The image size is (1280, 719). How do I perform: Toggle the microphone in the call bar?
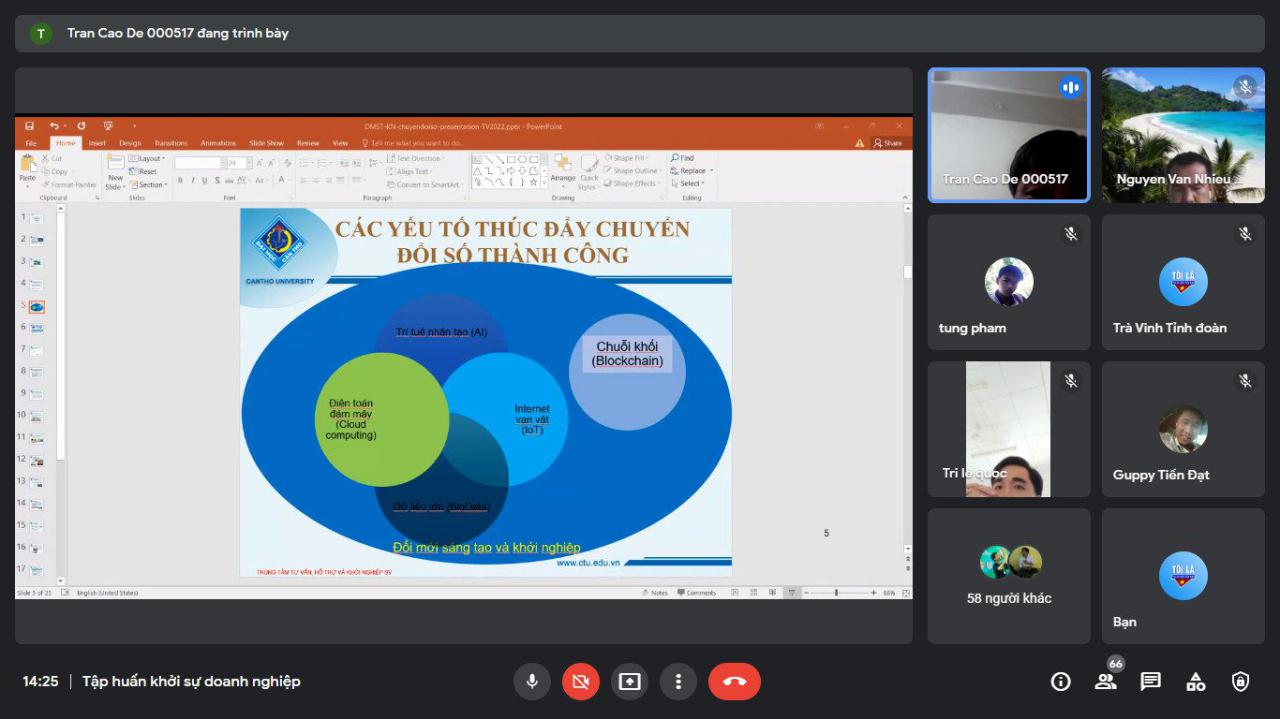tap(532, 682)
